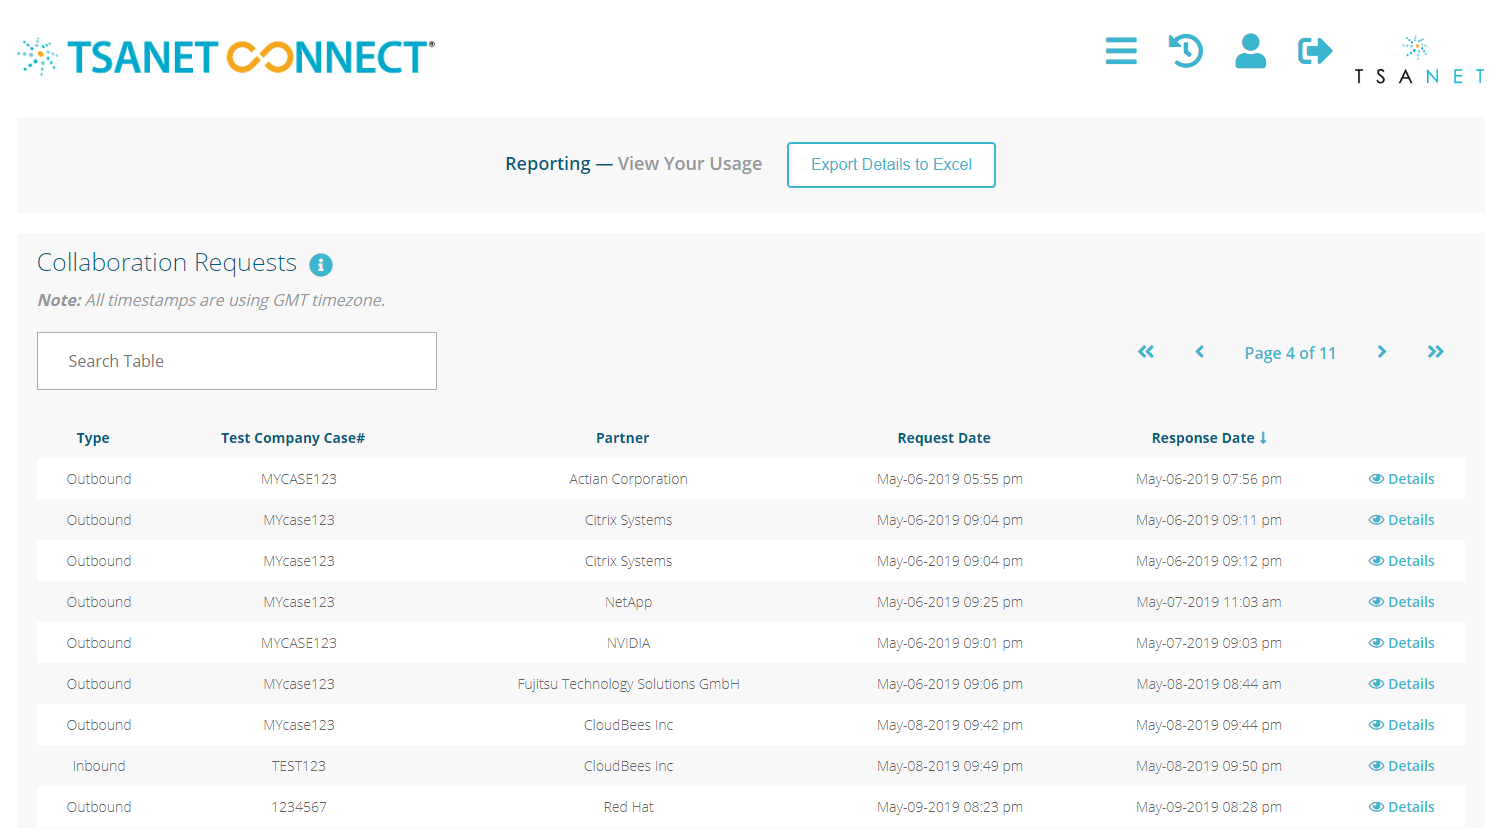Sort by Request Date column header
Screen dimensions: 1510x828
pyautogui.click(x=944, y=438)
